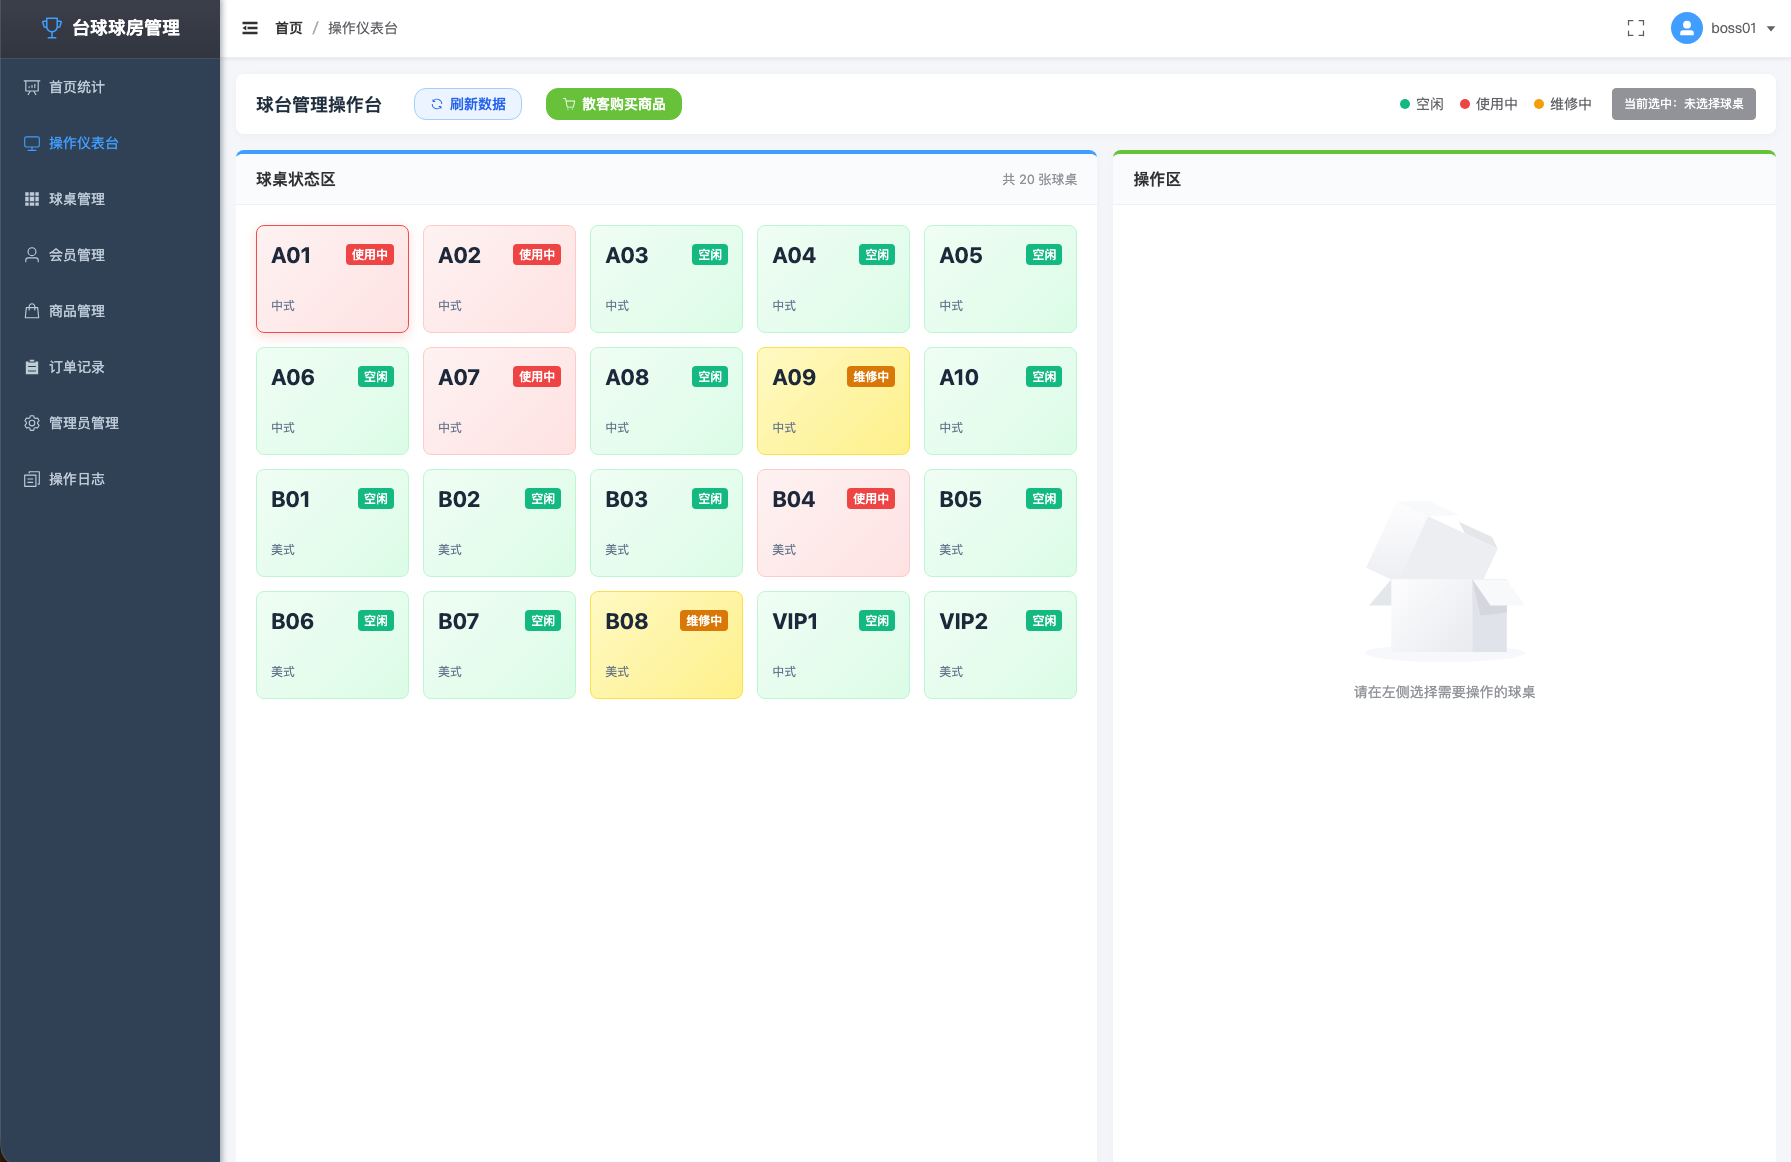Select in-use table B04

[x=833, y=523]
